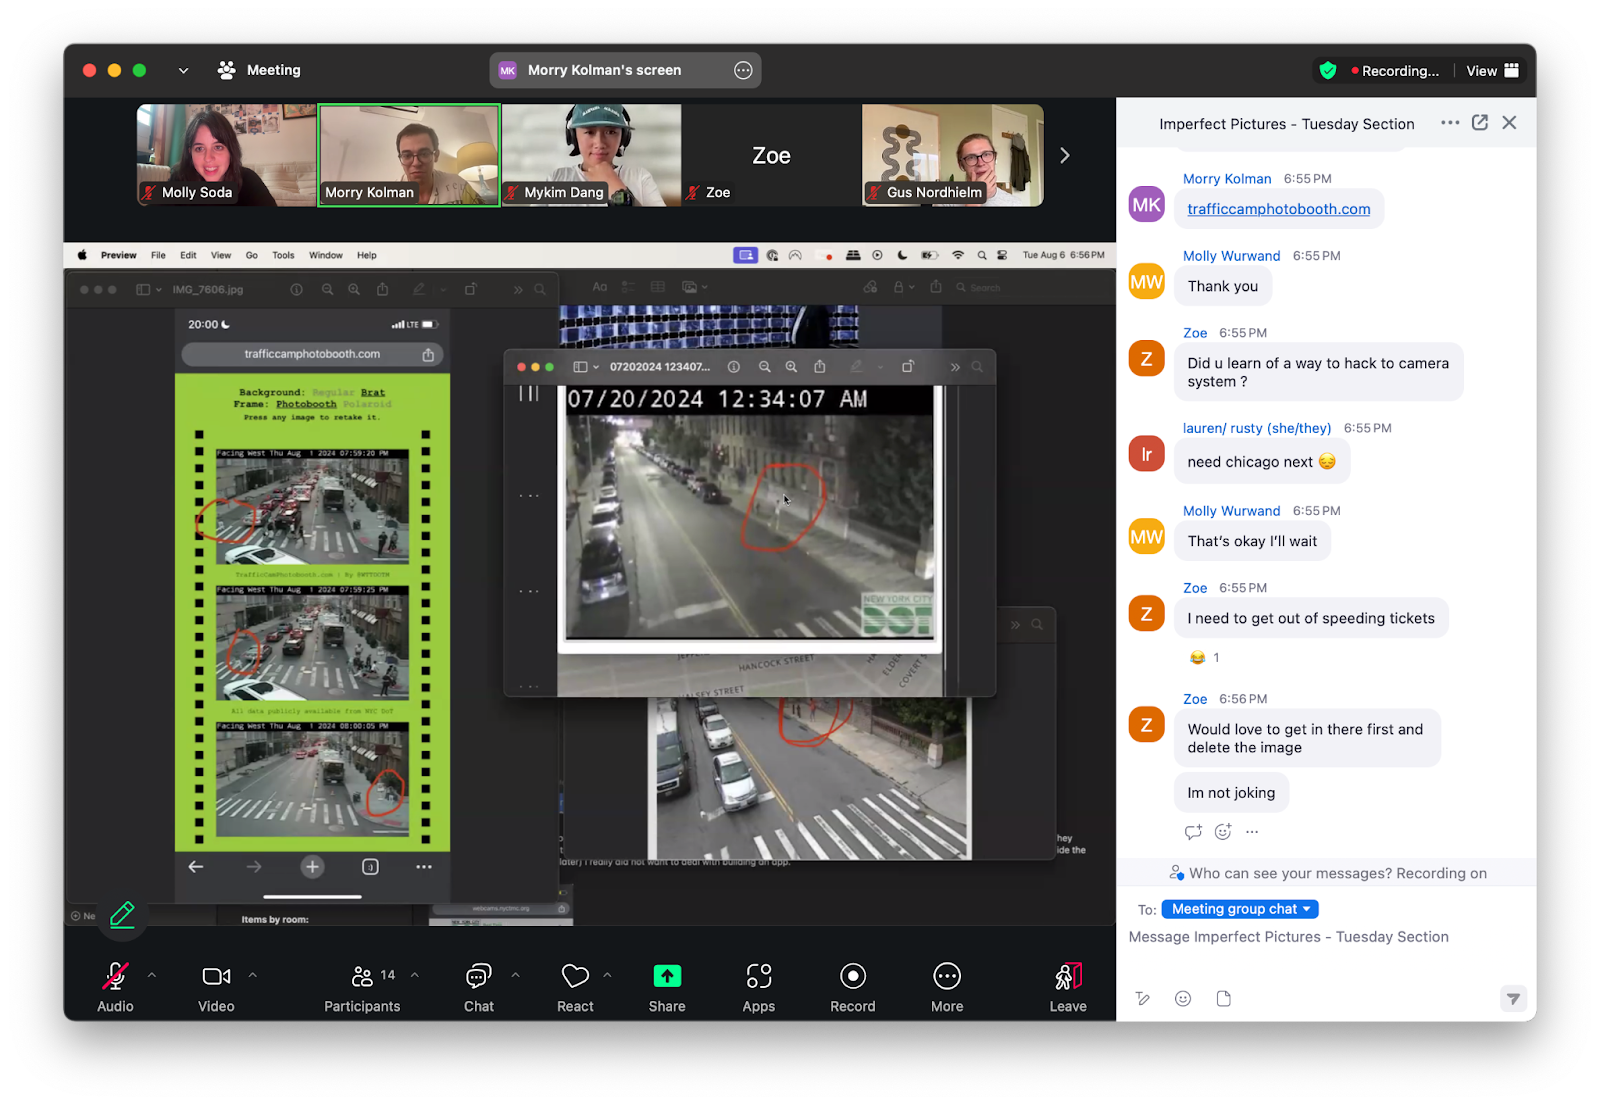1600x1105 pixels.
Task: Open the Meeting info dropdown chevron
Action: pos(183,71)
